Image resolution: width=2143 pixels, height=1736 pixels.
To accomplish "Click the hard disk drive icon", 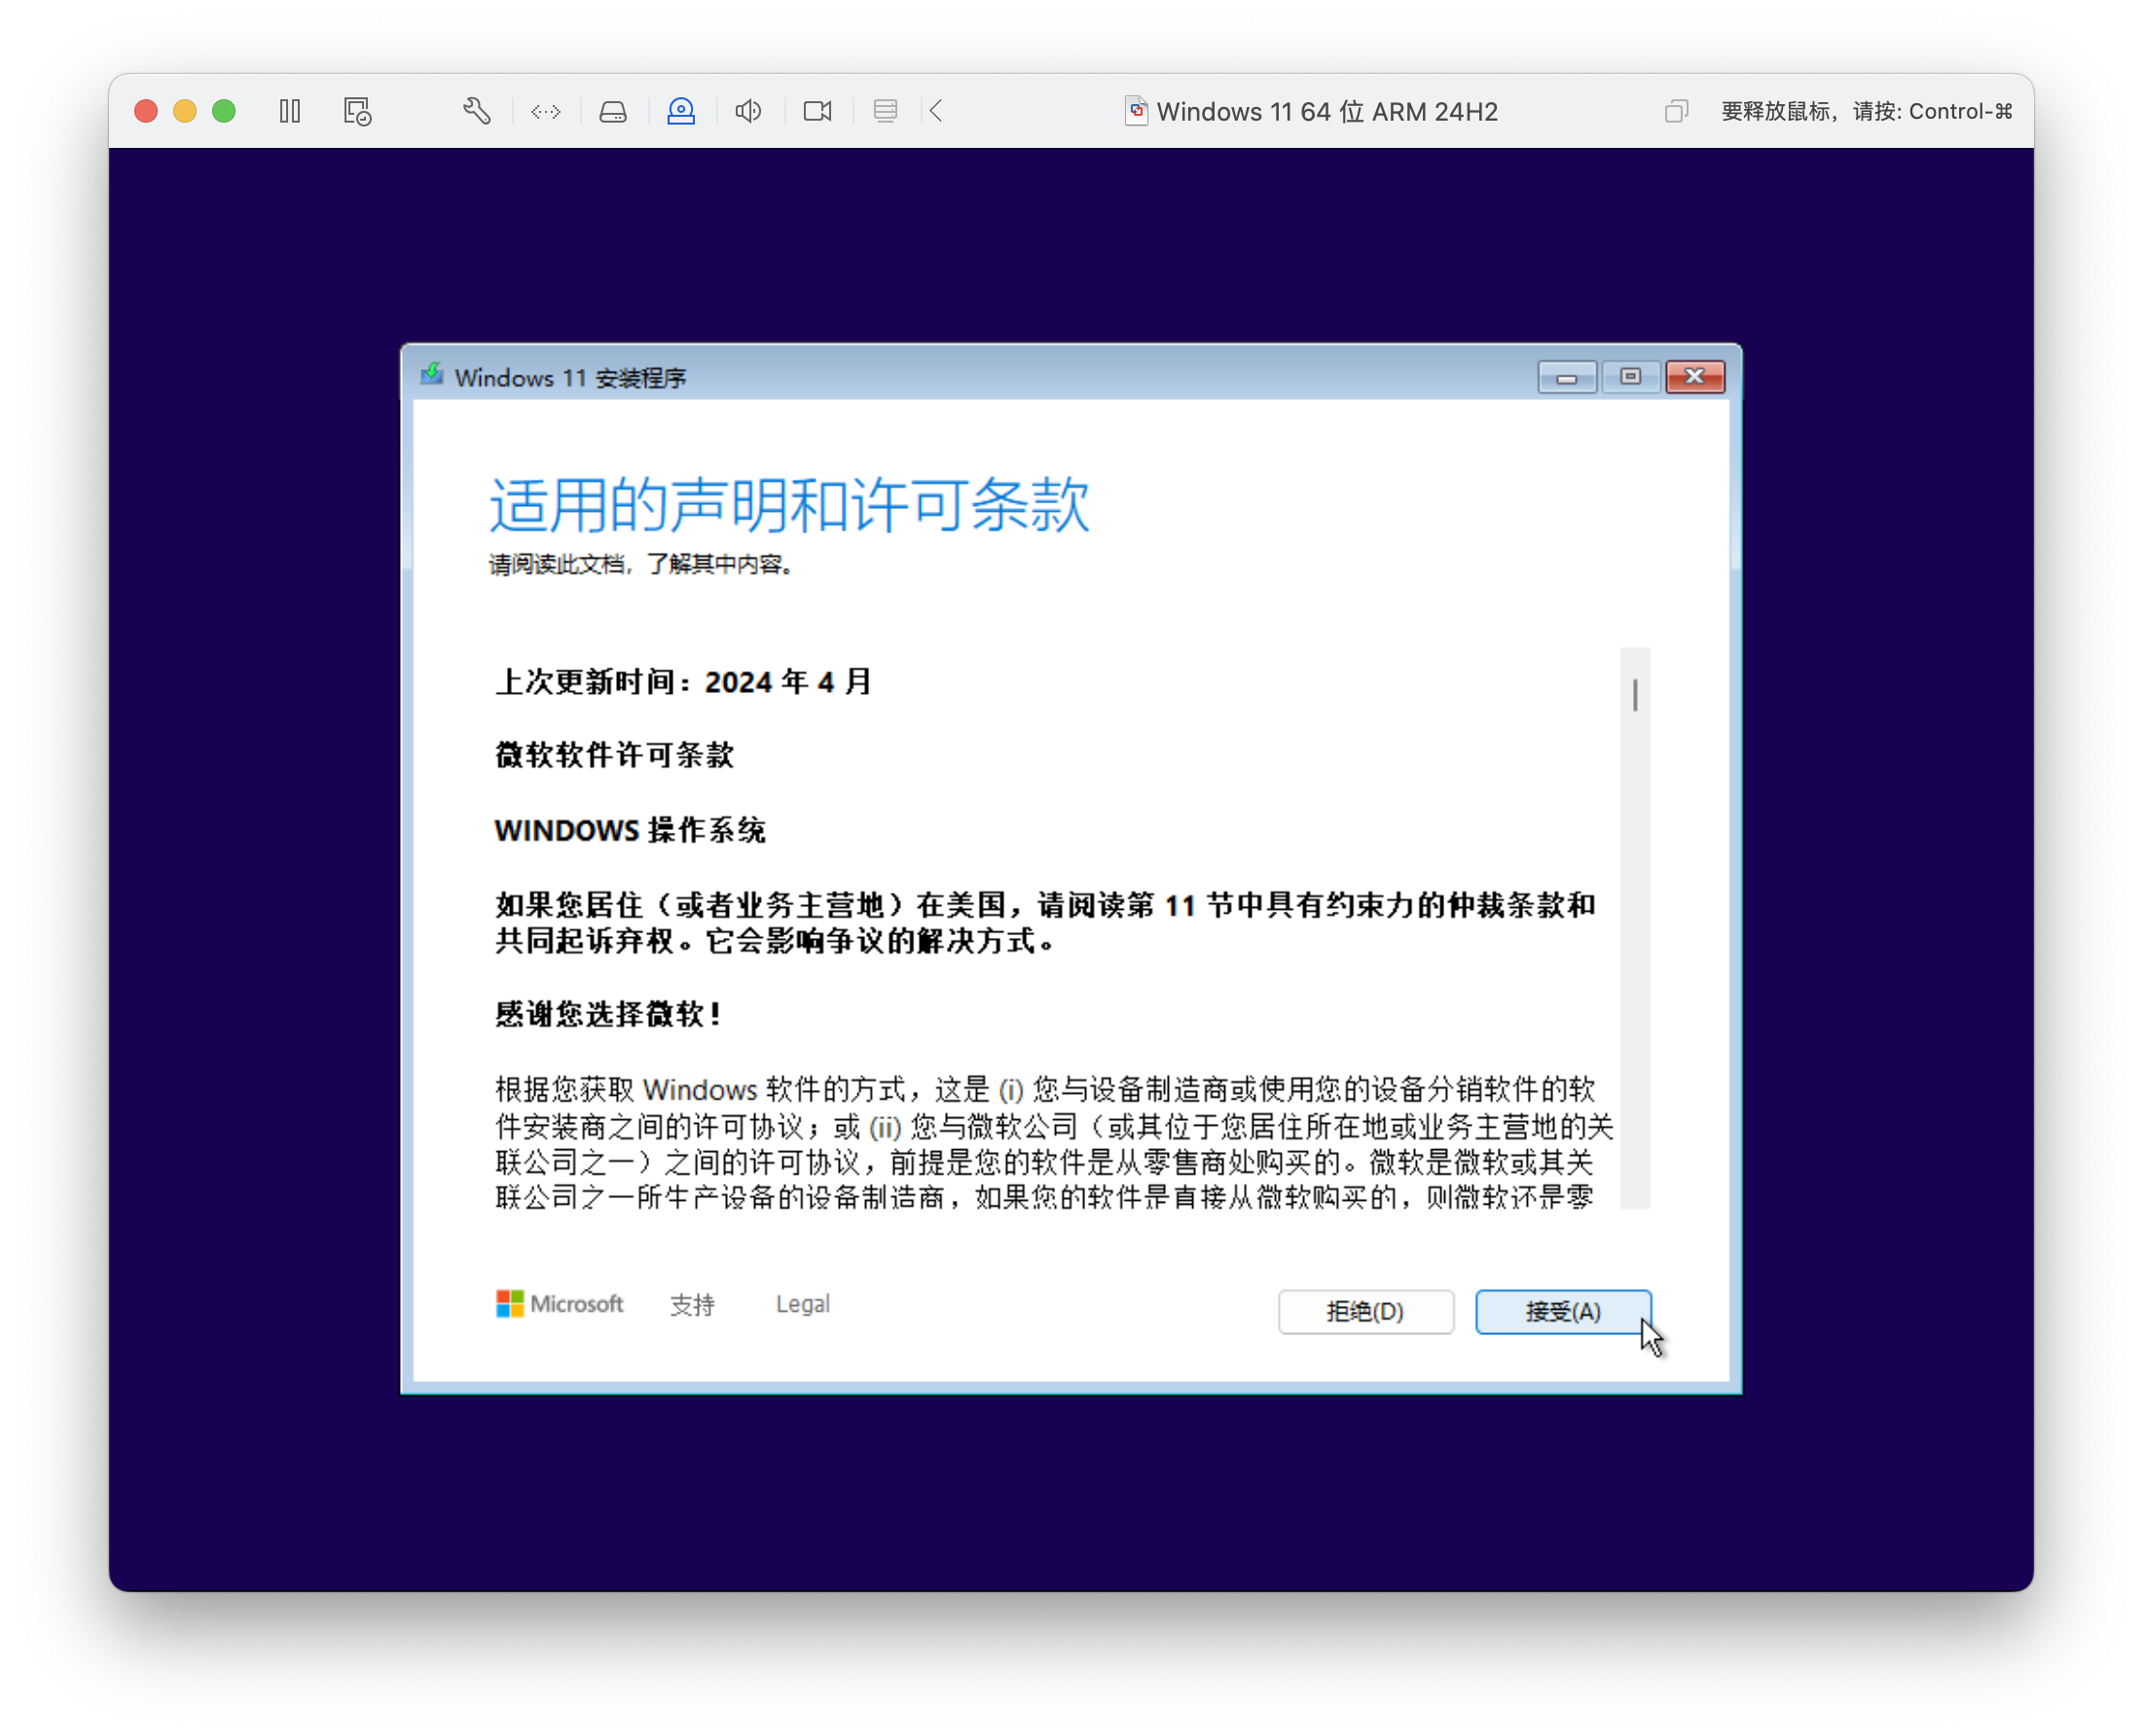I will [x=613, y=111].
